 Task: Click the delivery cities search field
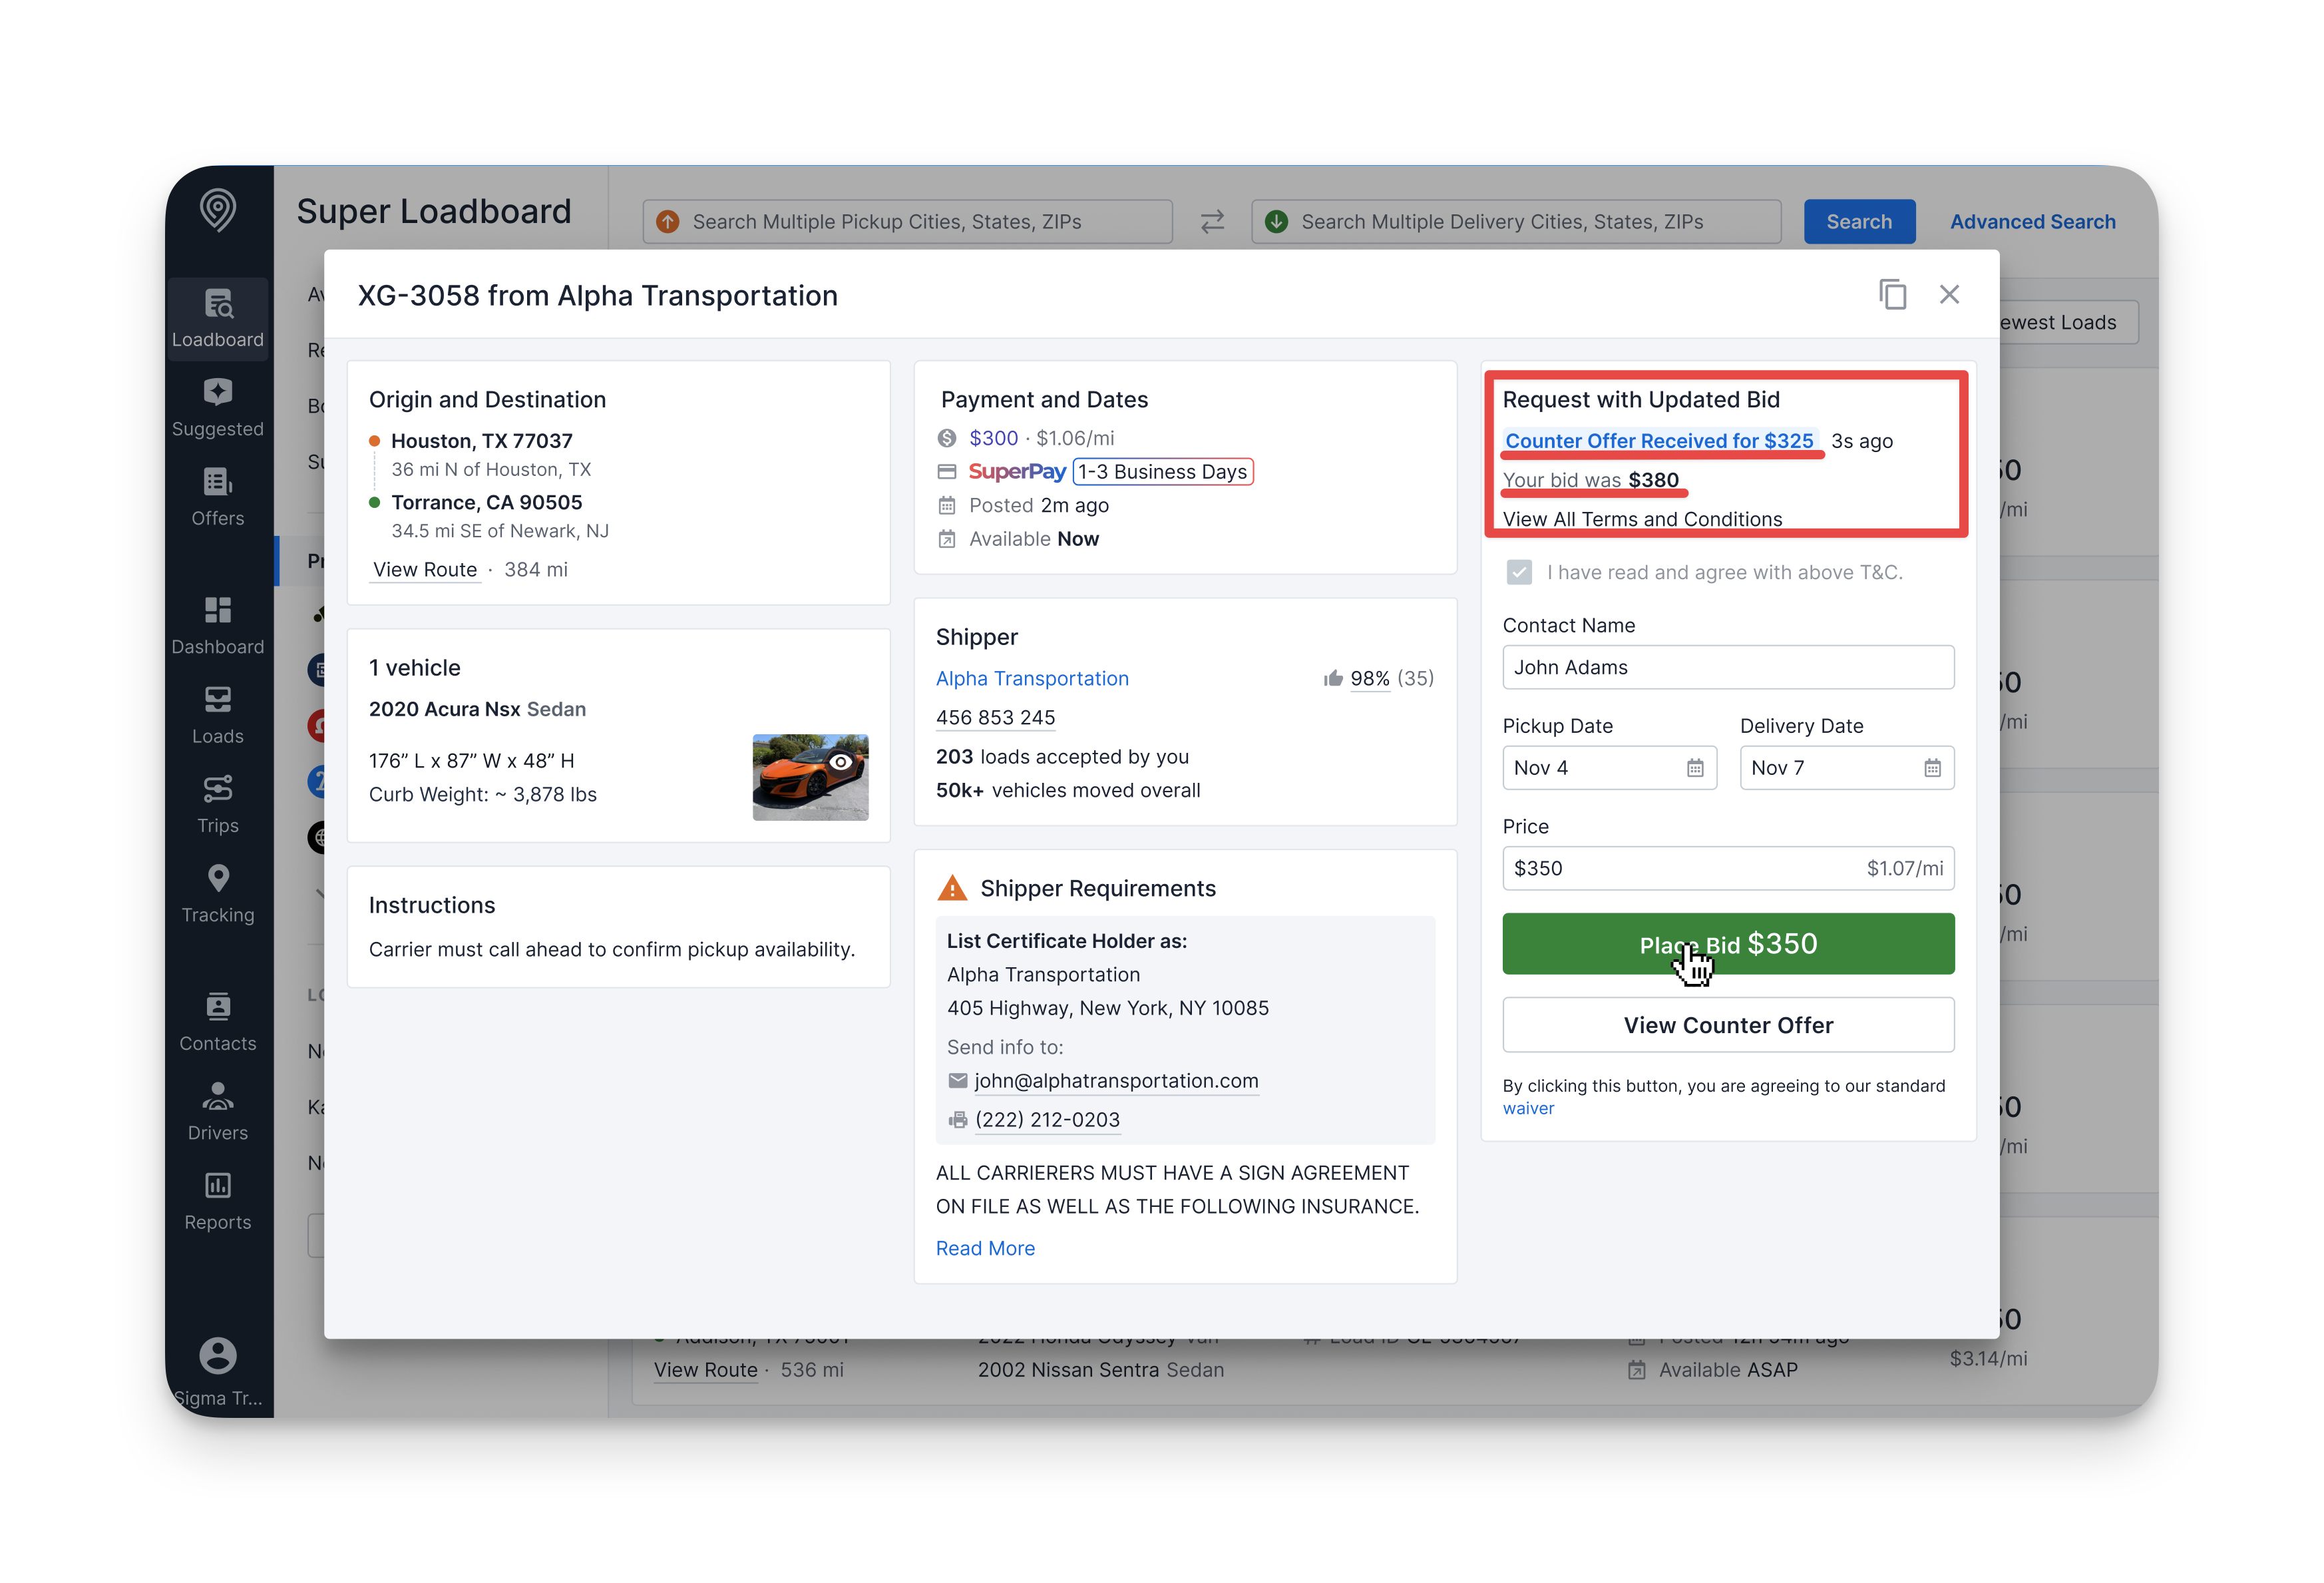(1516, 221)
